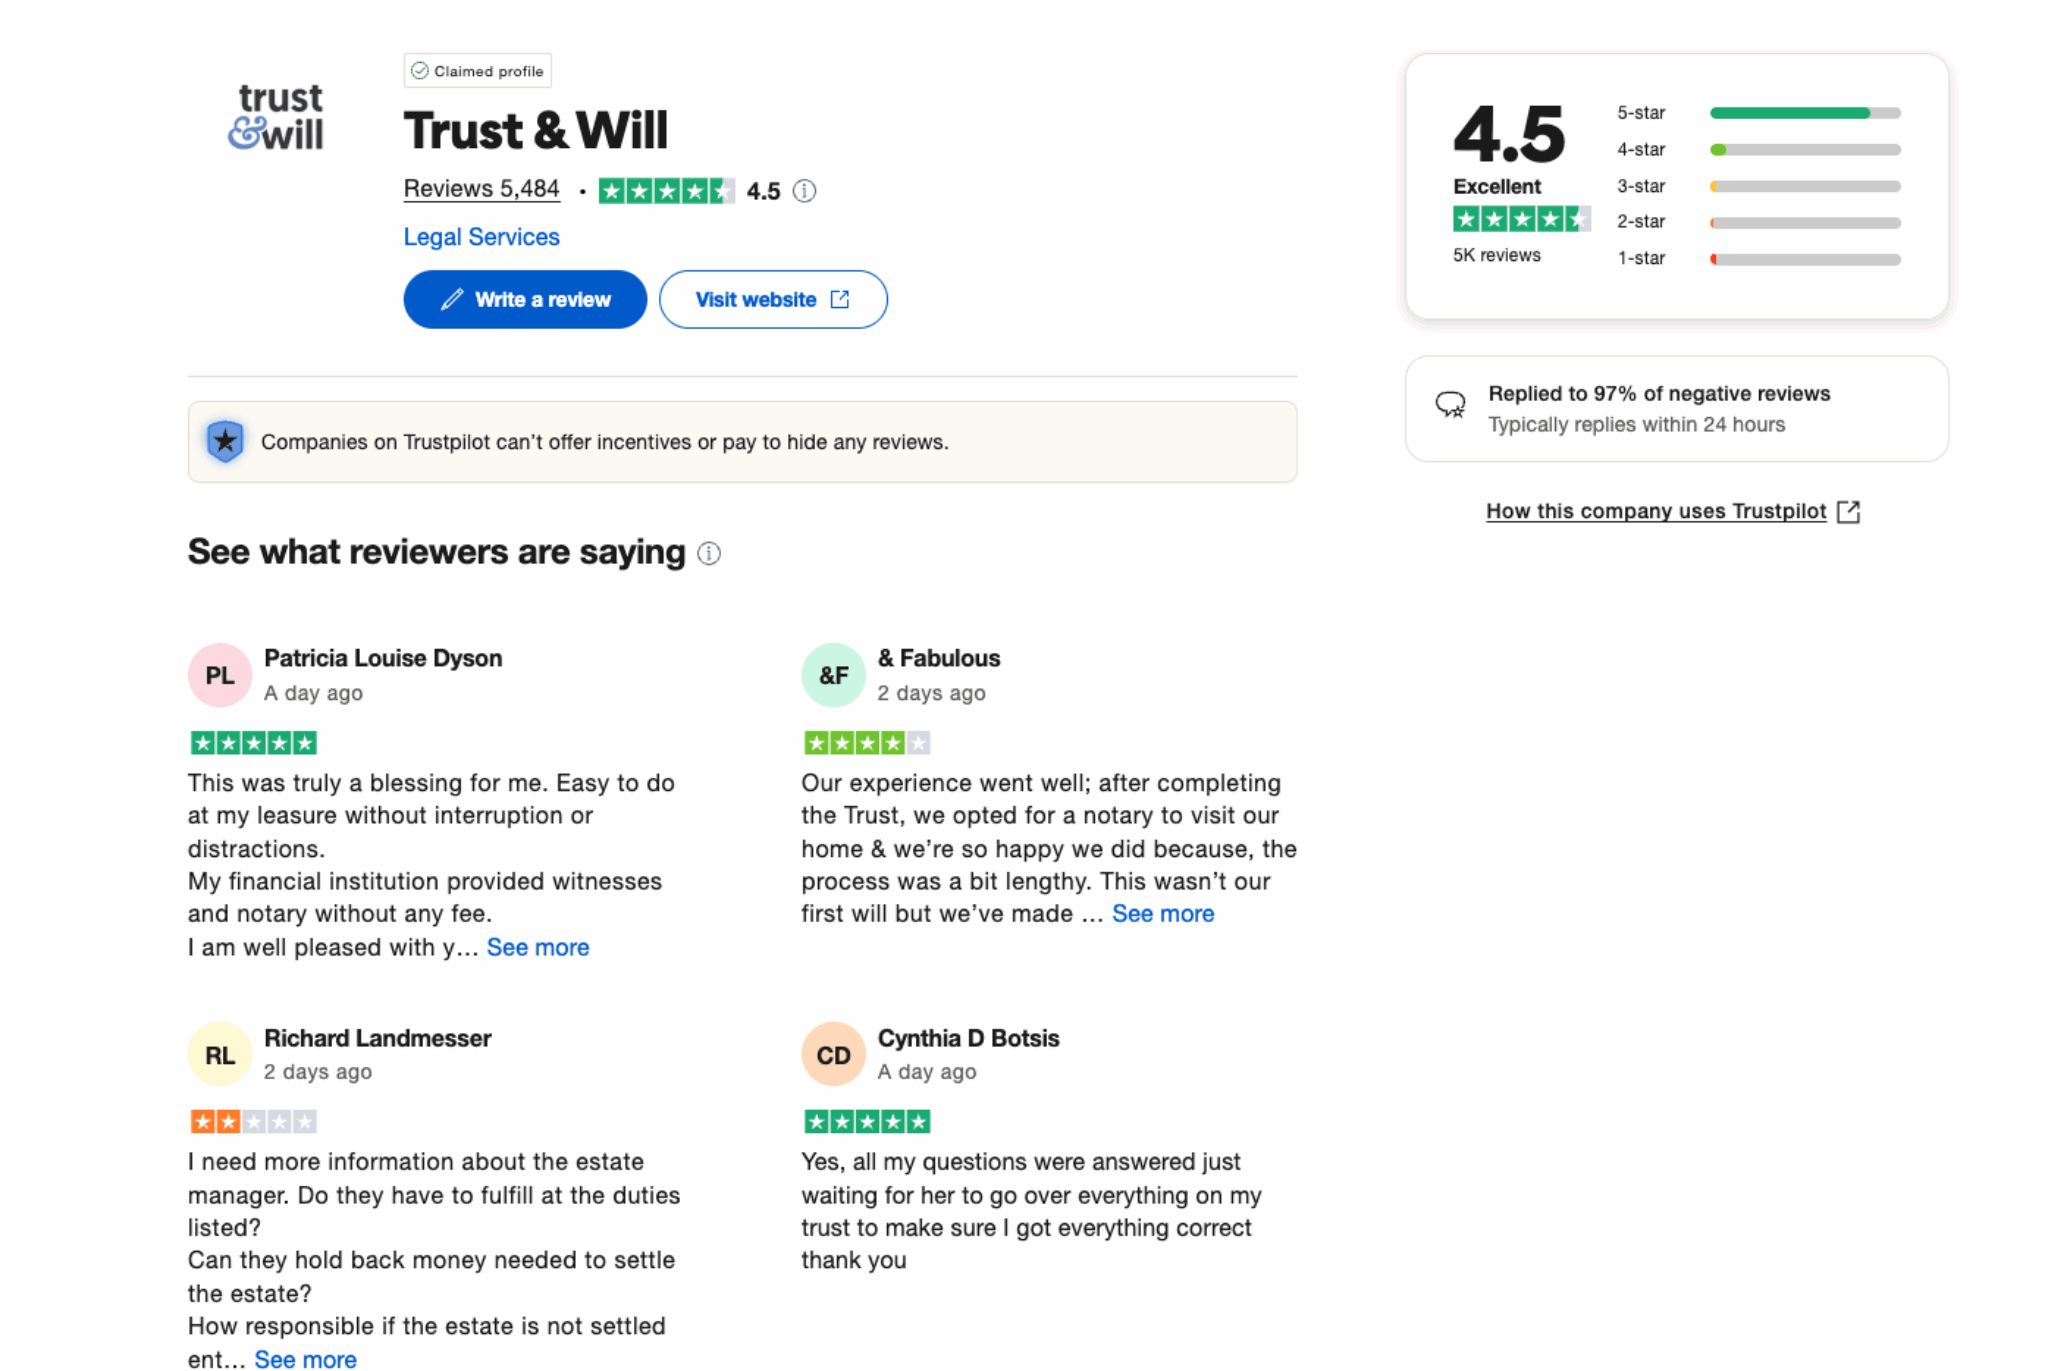This screenshot has height=1371, width=2048.
Task: Click the external-link icon on Visit website
Action: click(839, 299)
